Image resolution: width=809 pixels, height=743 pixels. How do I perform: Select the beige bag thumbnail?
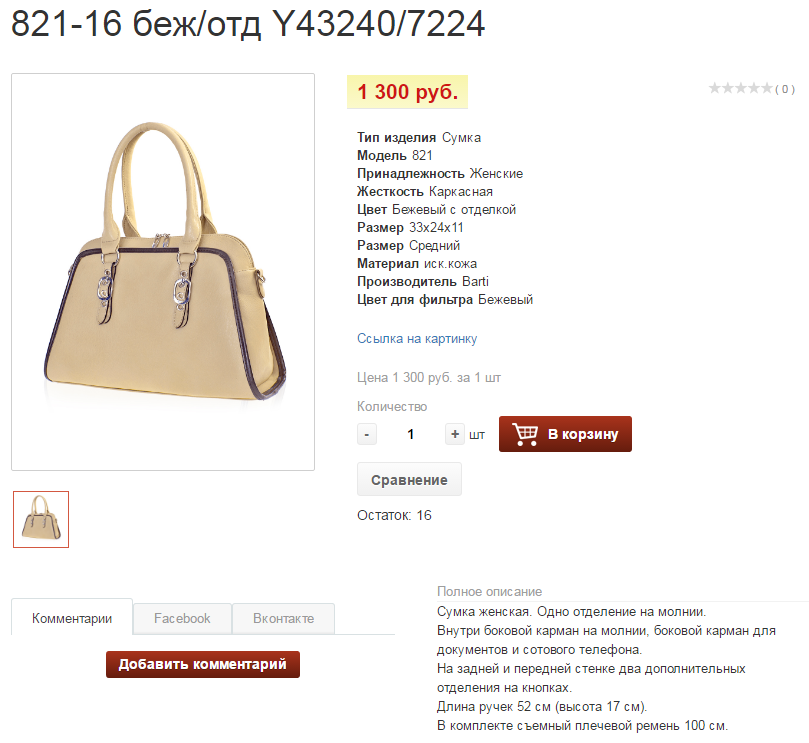(41, 519)
